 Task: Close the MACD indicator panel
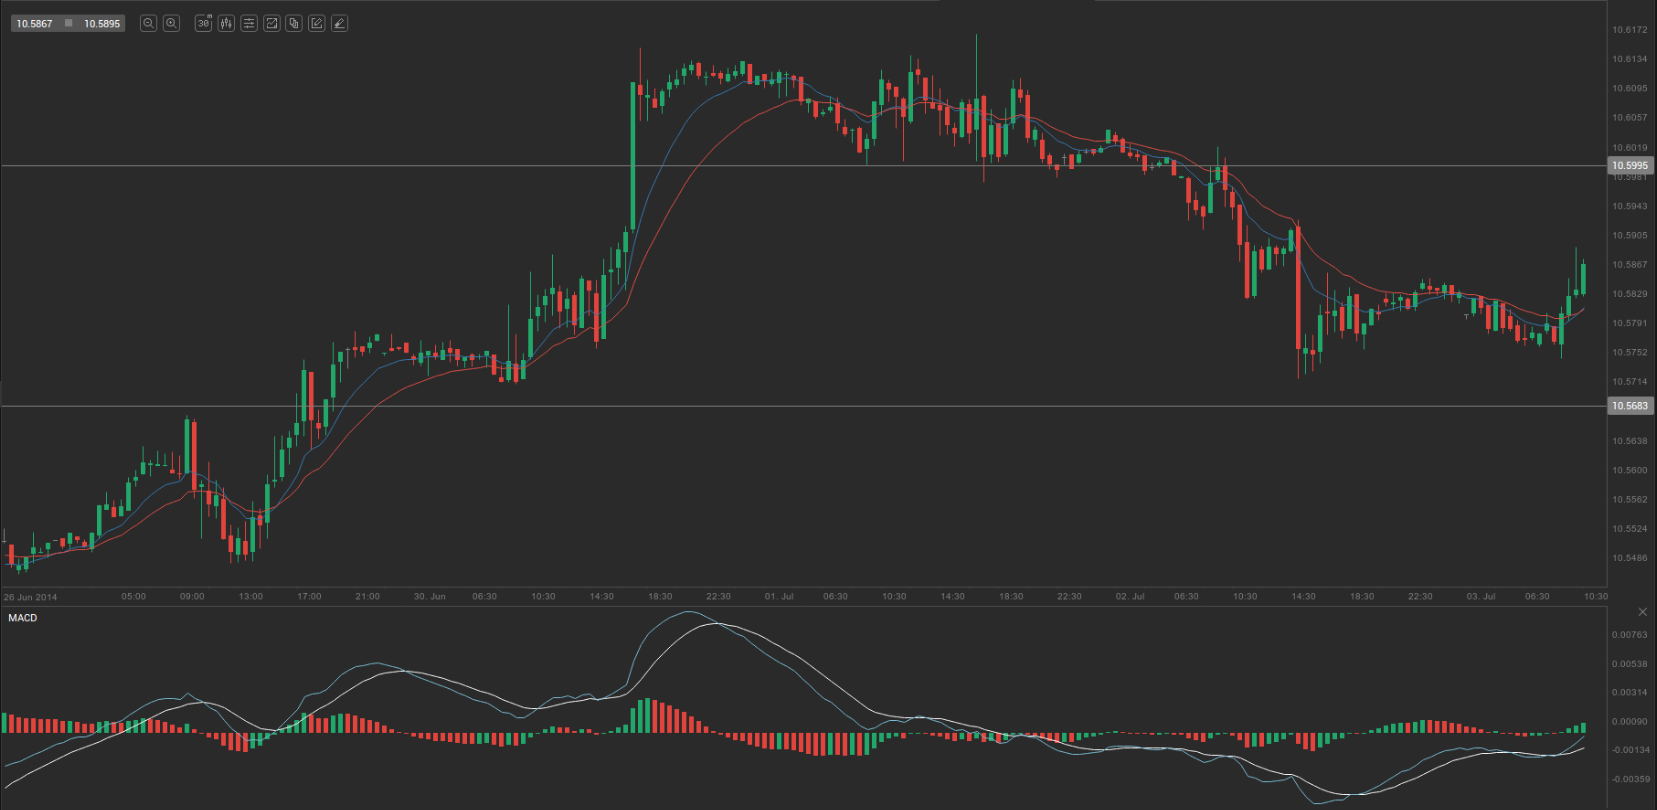1642,612
